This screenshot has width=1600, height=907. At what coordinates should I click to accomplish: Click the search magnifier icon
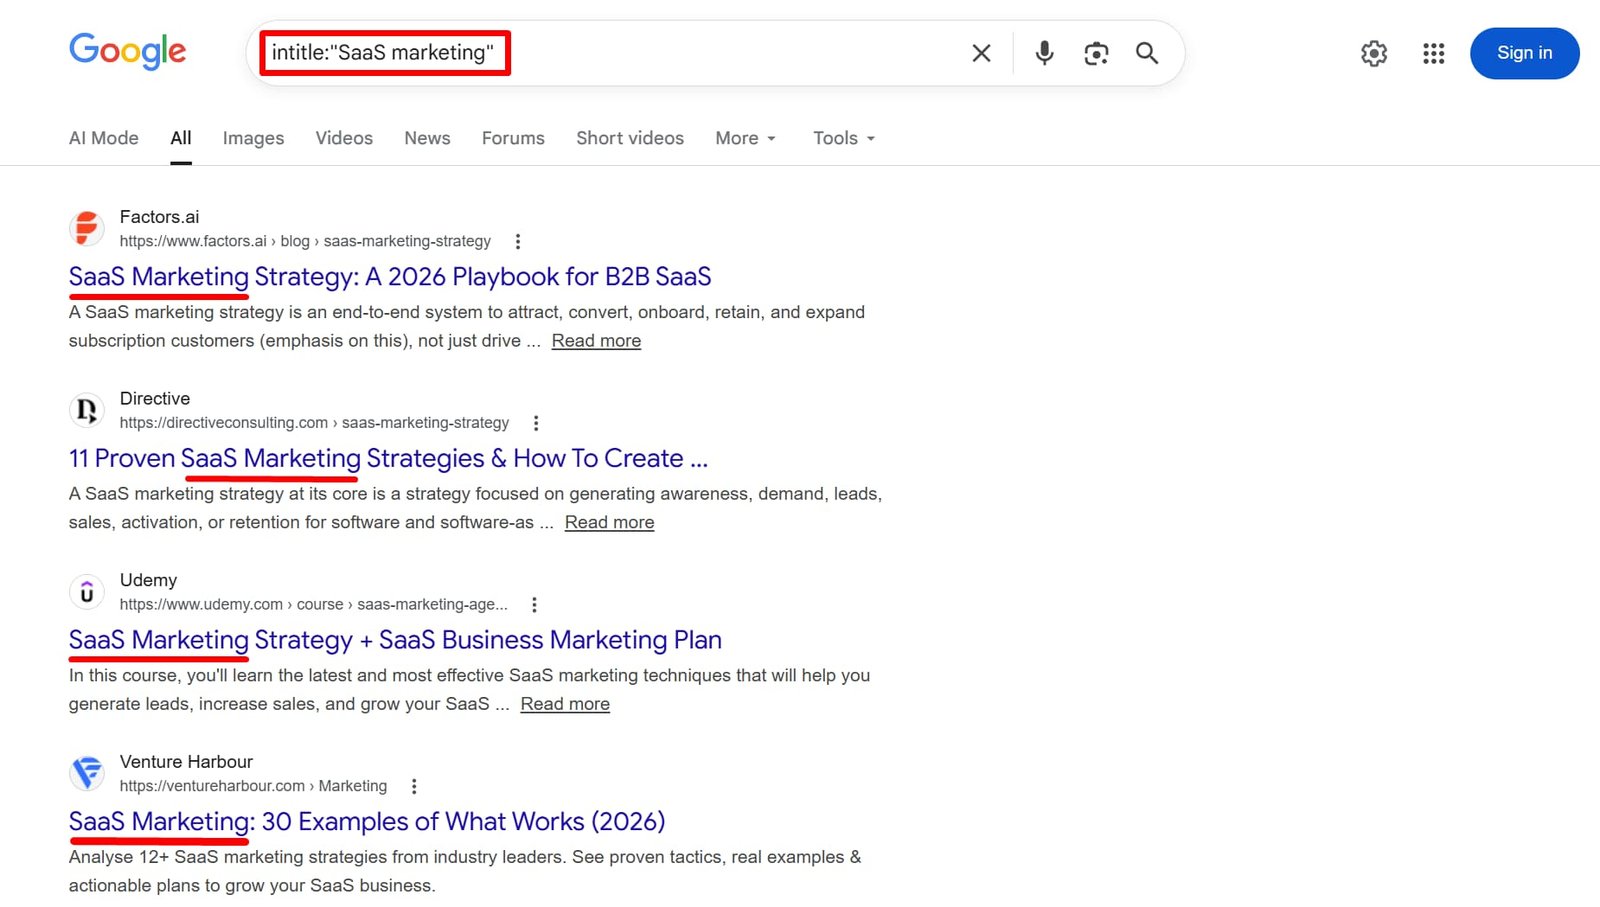pos(1146,53)
